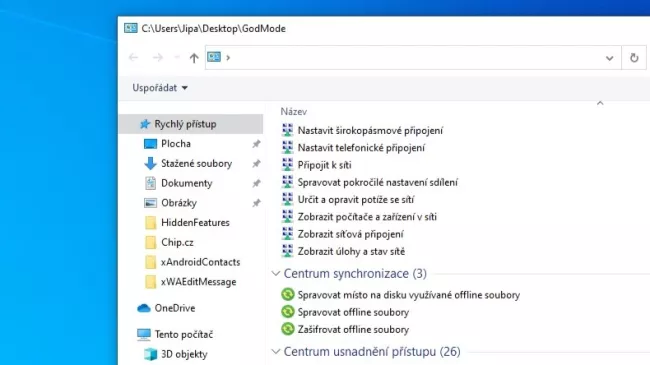Refresh the GodMode folder view
Screen dimensions: 650x365
pyautogui.click(x=634, y=58)
